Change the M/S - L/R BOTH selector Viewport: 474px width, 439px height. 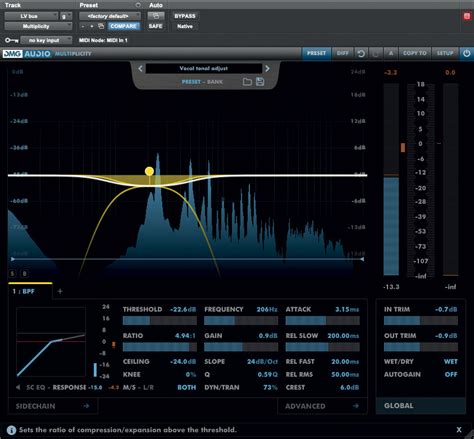(x=186, y=387)
